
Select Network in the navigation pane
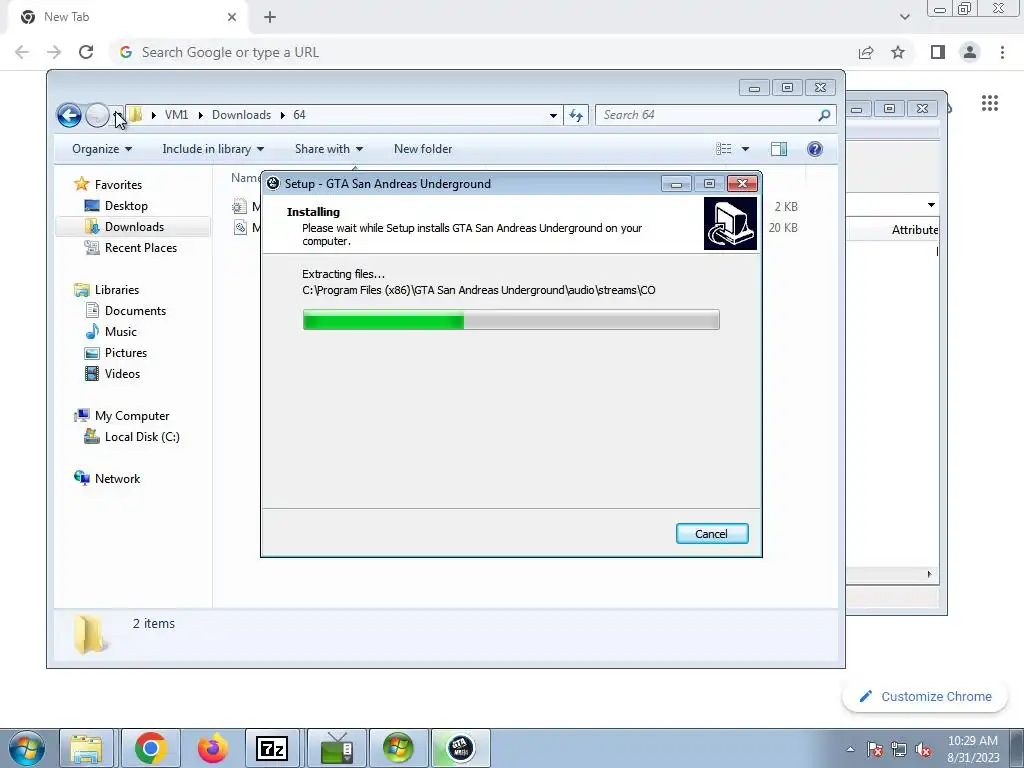tap(117, 479)
